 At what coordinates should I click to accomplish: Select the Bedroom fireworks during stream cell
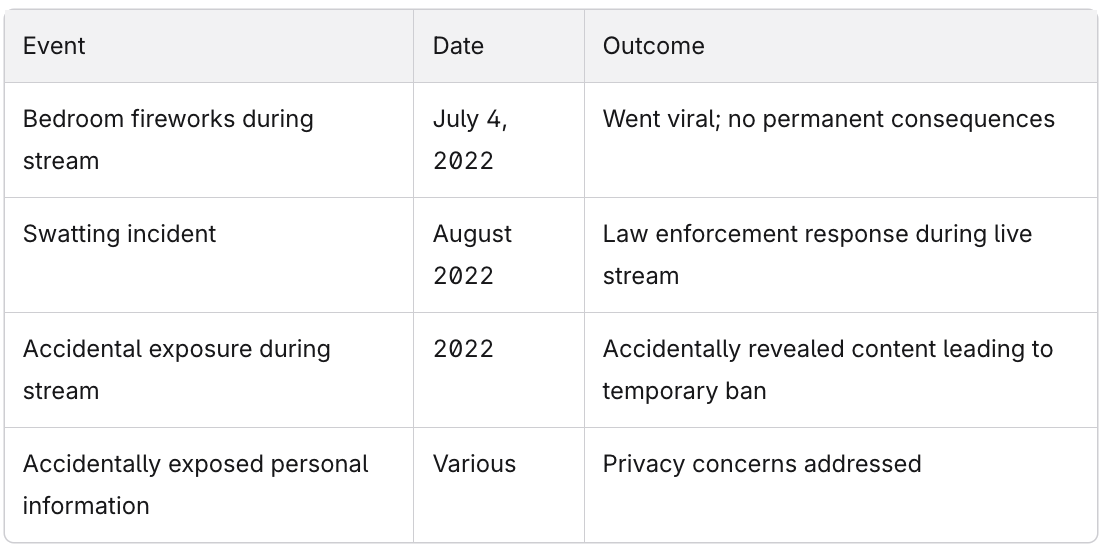pos(209,140)
